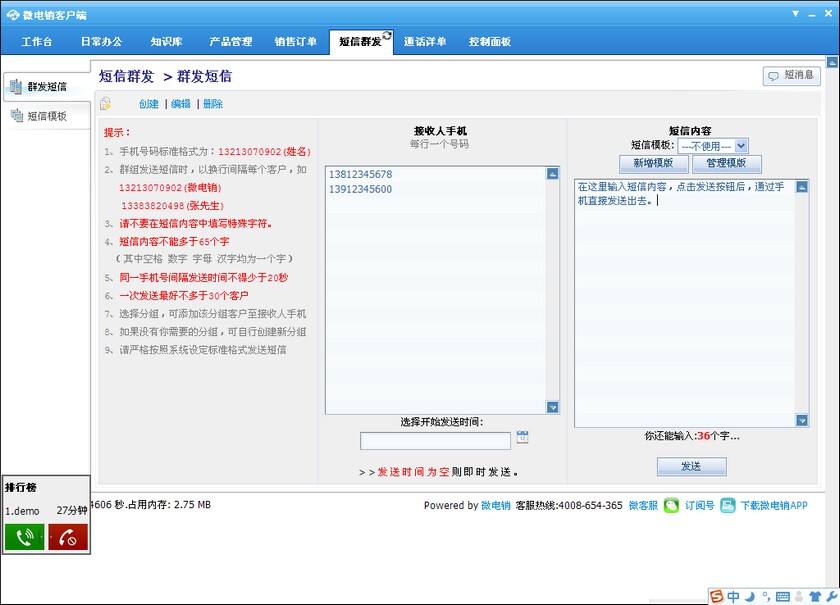This screenshot has height=605, width=840.
Task: Click the refresh icon on 短信群发 tab
Action: (x=386, y=36)
